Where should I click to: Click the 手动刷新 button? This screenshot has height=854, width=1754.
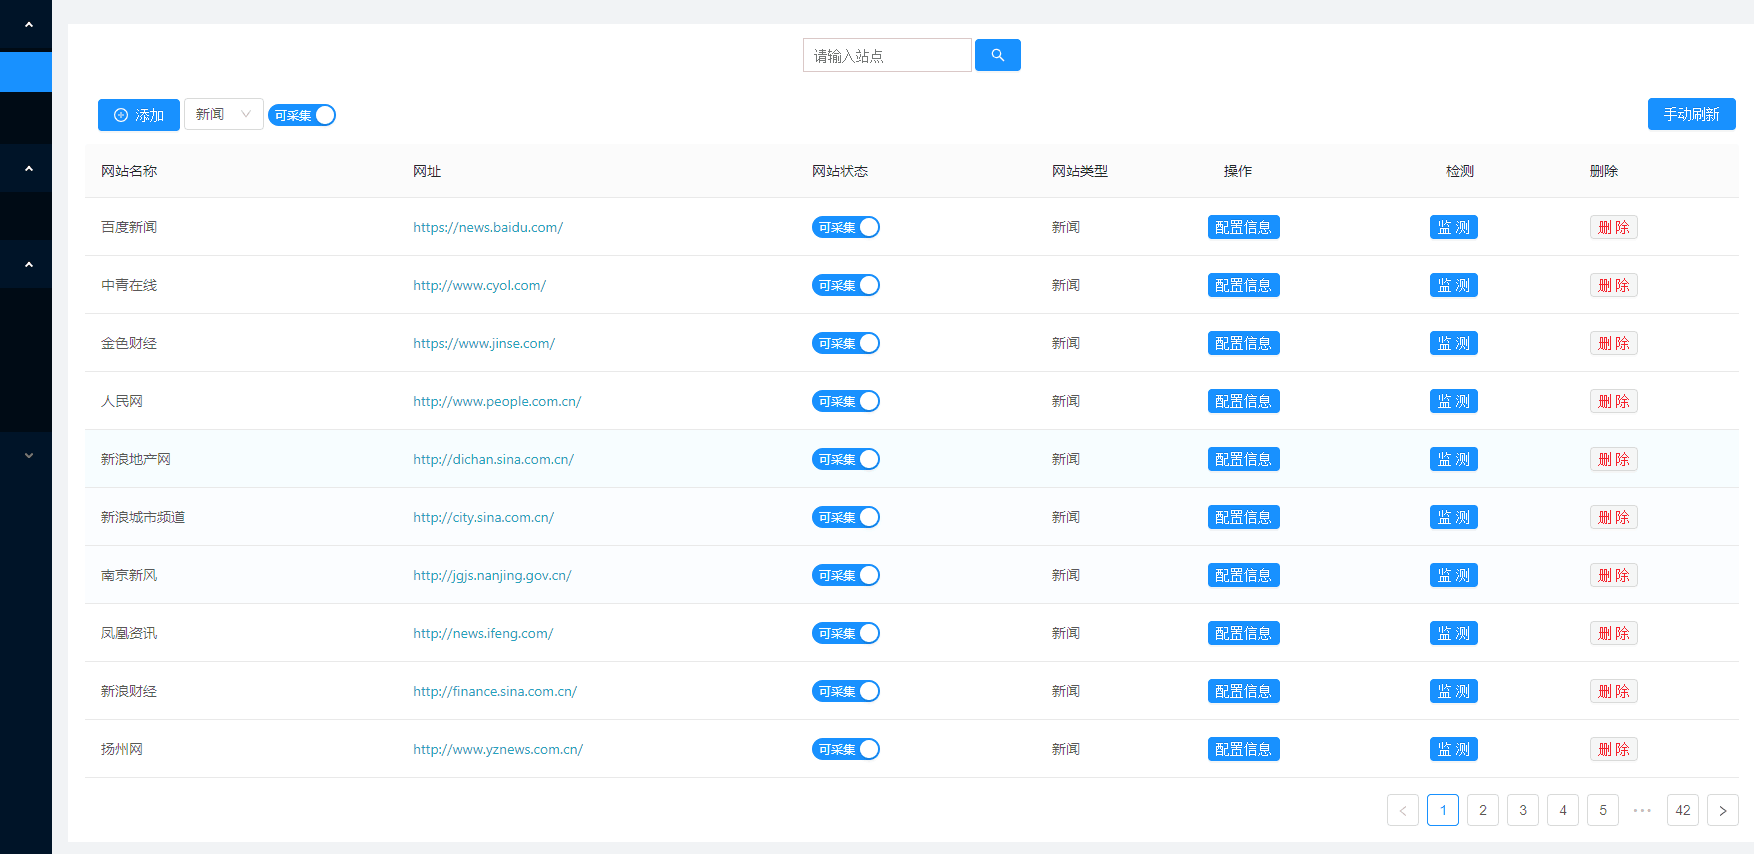point(1691,114)
